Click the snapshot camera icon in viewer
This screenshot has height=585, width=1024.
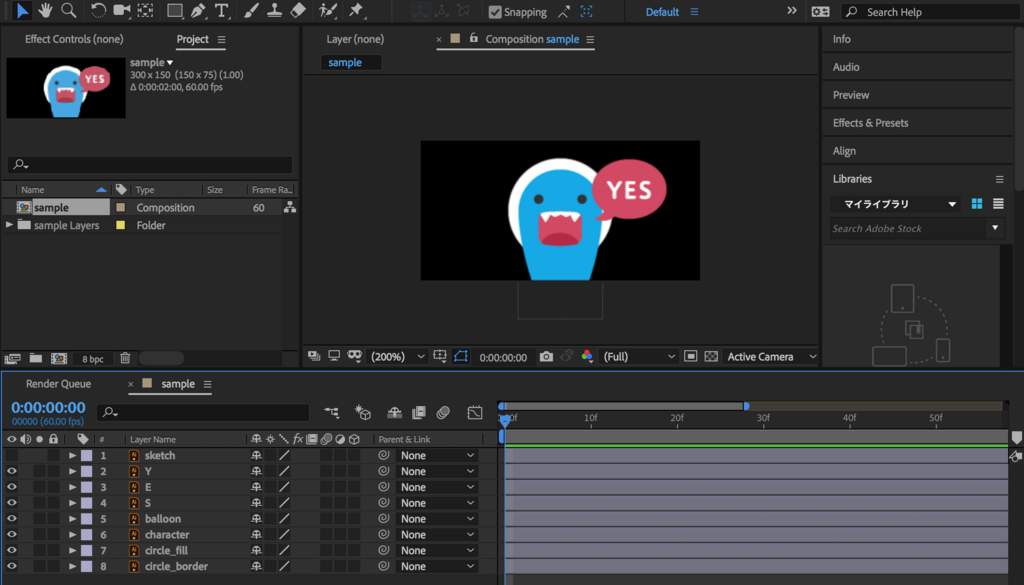tap(546, 356)
